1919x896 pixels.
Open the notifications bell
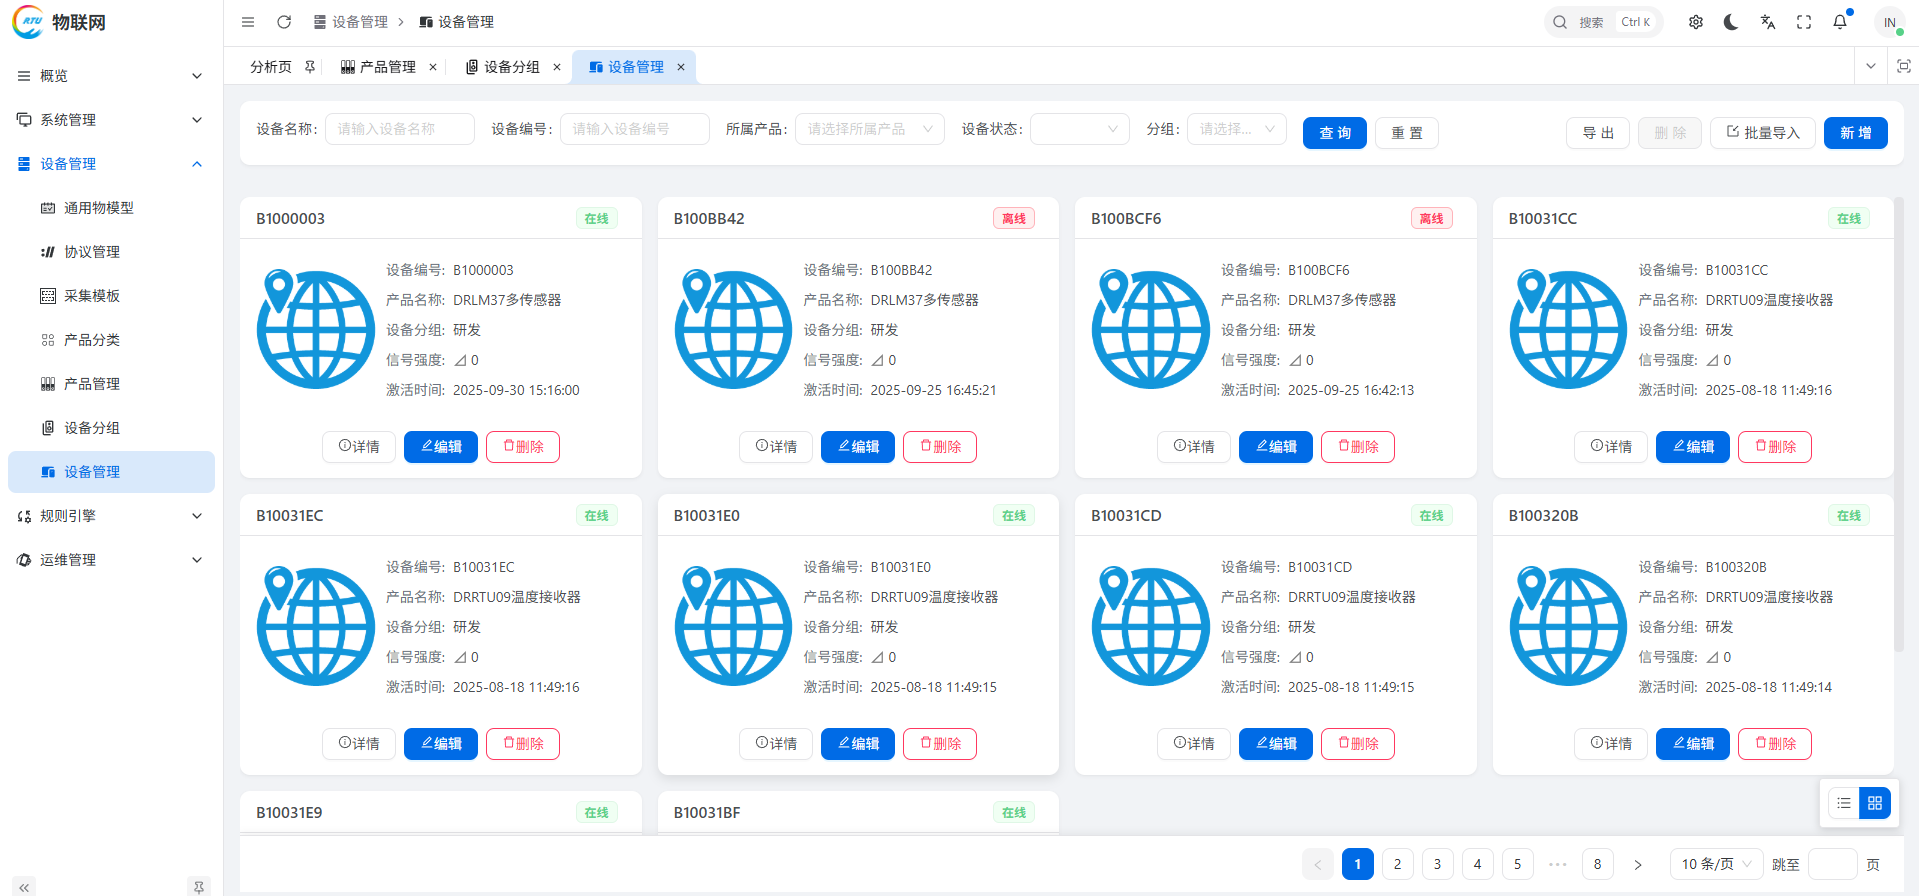click(x=1840, y=22)
